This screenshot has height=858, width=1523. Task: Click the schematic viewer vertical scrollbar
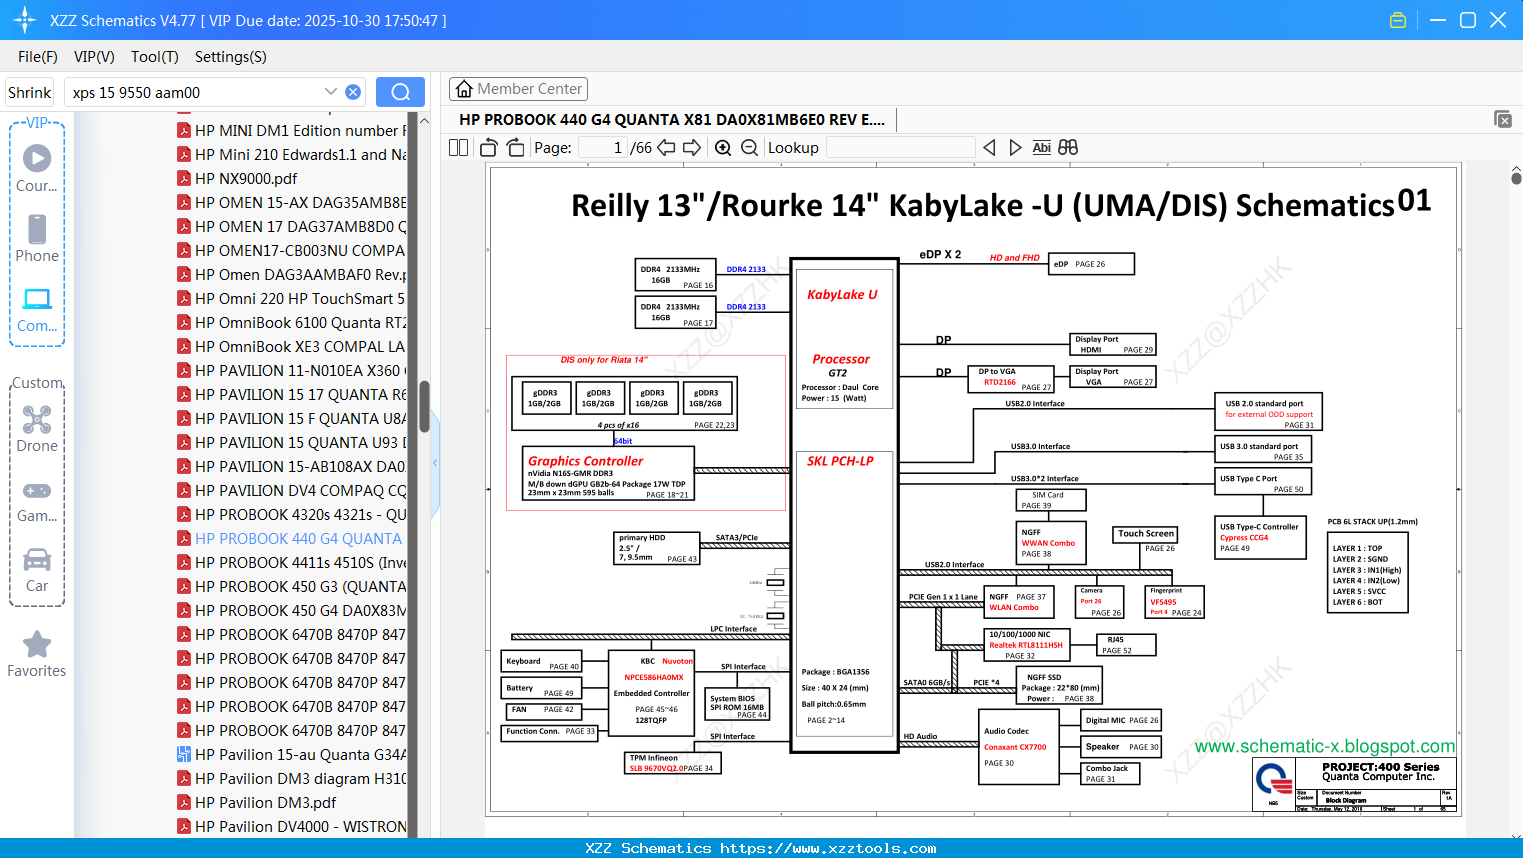coord(1516,177)
